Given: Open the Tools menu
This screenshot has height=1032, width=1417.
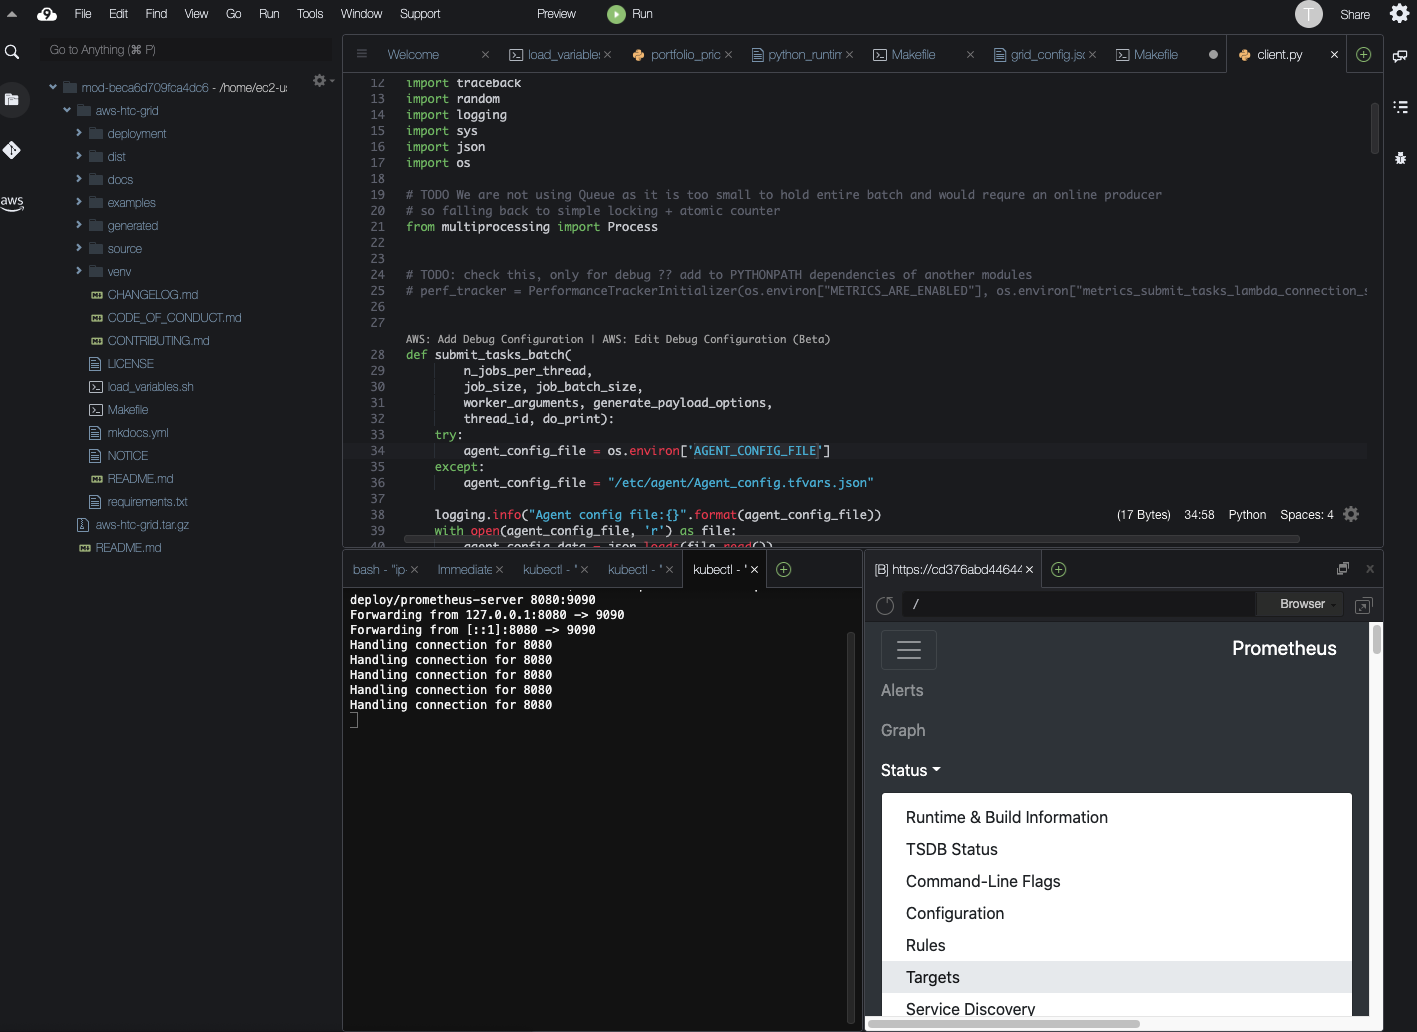Looking at the screenshot, I should [x=310, y=14].
